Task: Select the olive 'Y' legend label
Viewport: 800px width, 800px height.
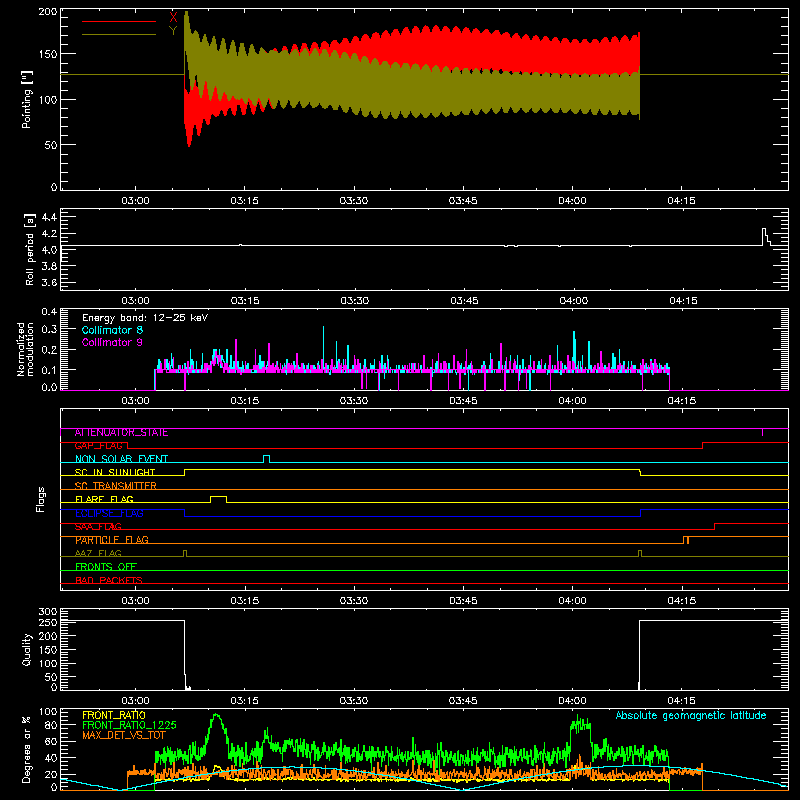Action: [x=173, y=31]
